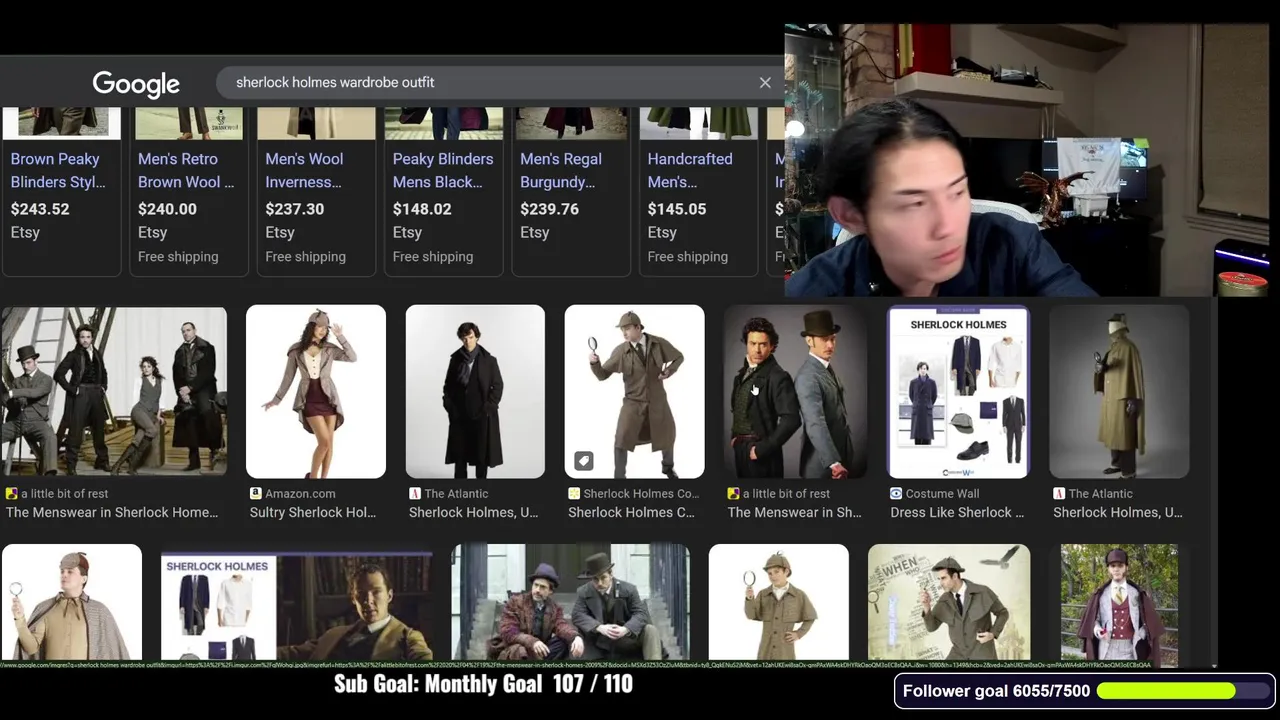
Task: Clear the search box with the X icon
Action: point(765,83)
